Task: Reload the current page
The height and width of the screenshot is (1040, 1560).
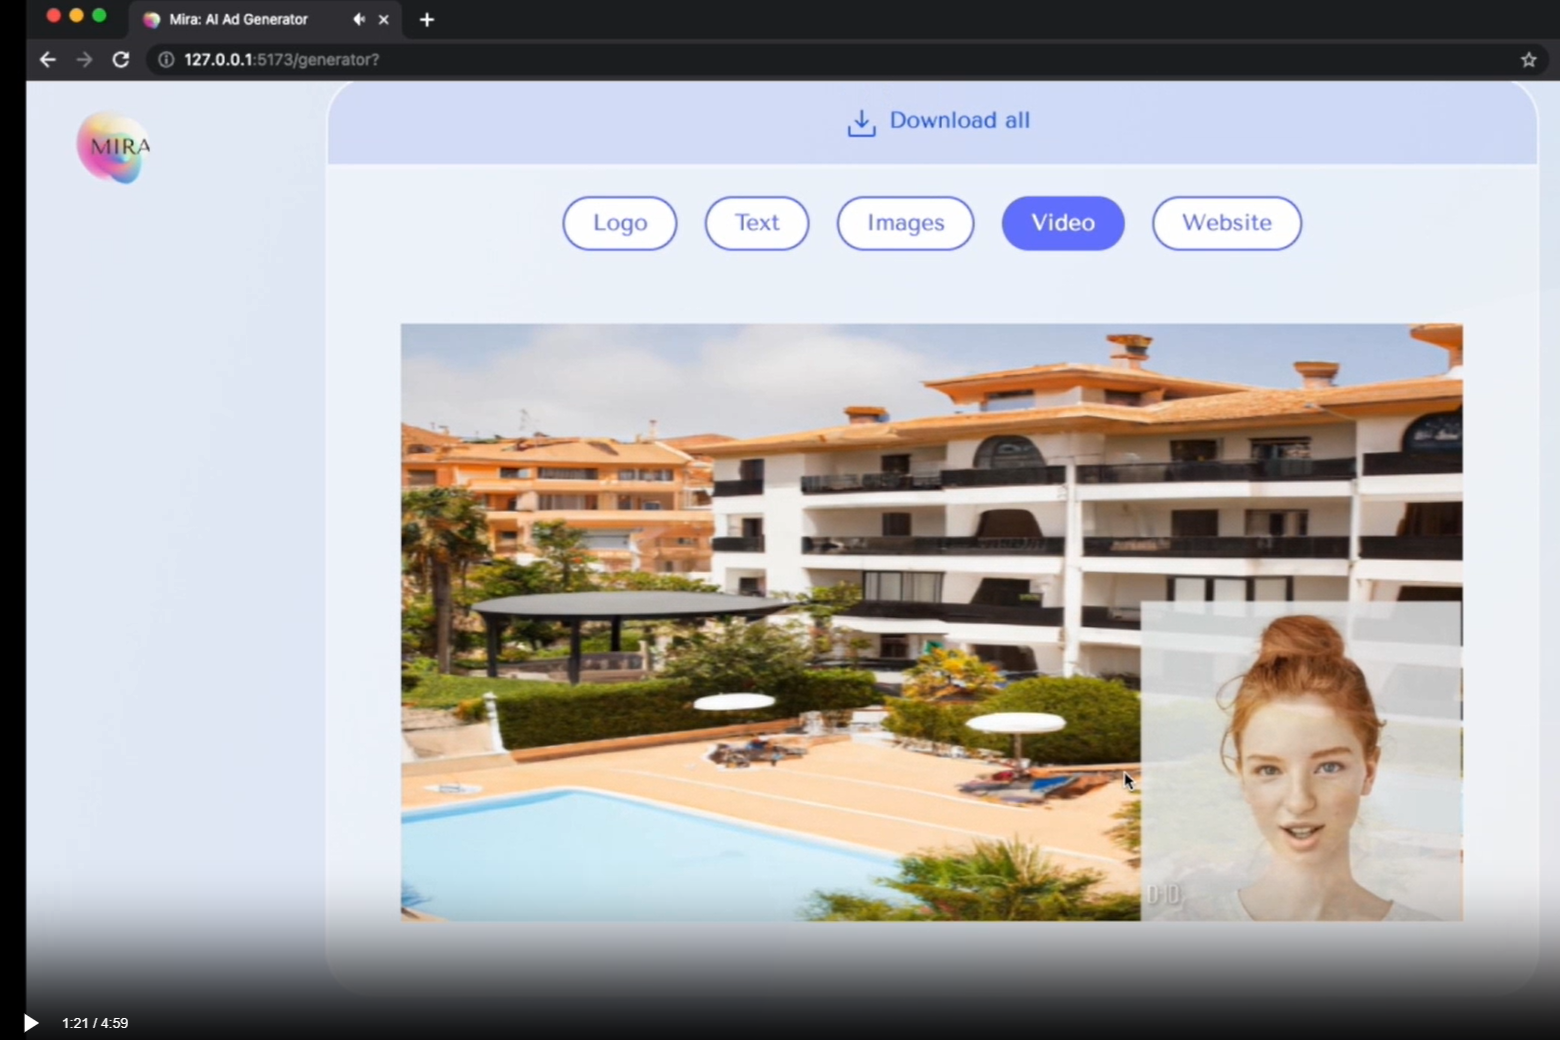Action: coord(121,60)
